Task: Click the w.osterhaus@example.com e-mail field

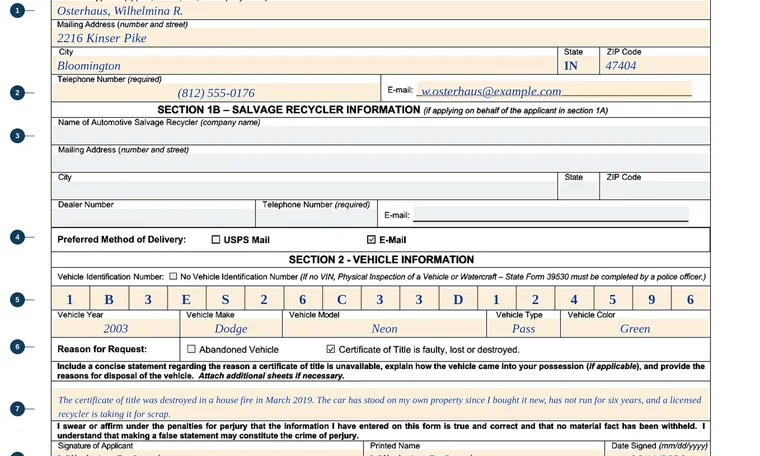Action: [x=554, y=90]
